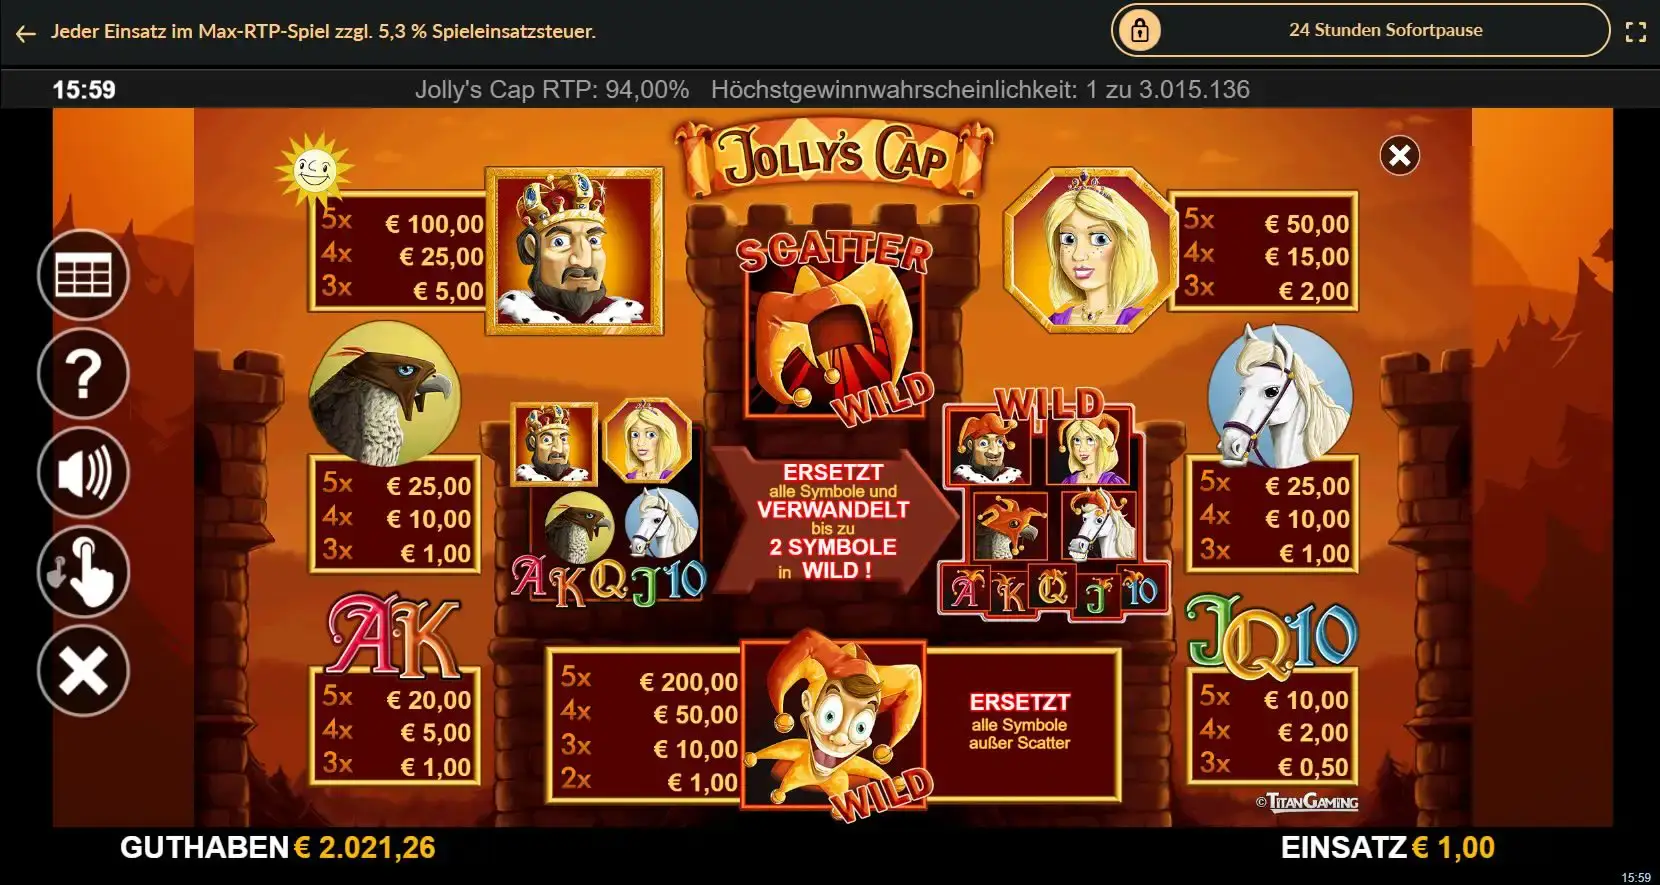Screen dimensions: 1660x885
Task: Close the left side menu with X
Action: pyautogui.click(x=83, y=671)
